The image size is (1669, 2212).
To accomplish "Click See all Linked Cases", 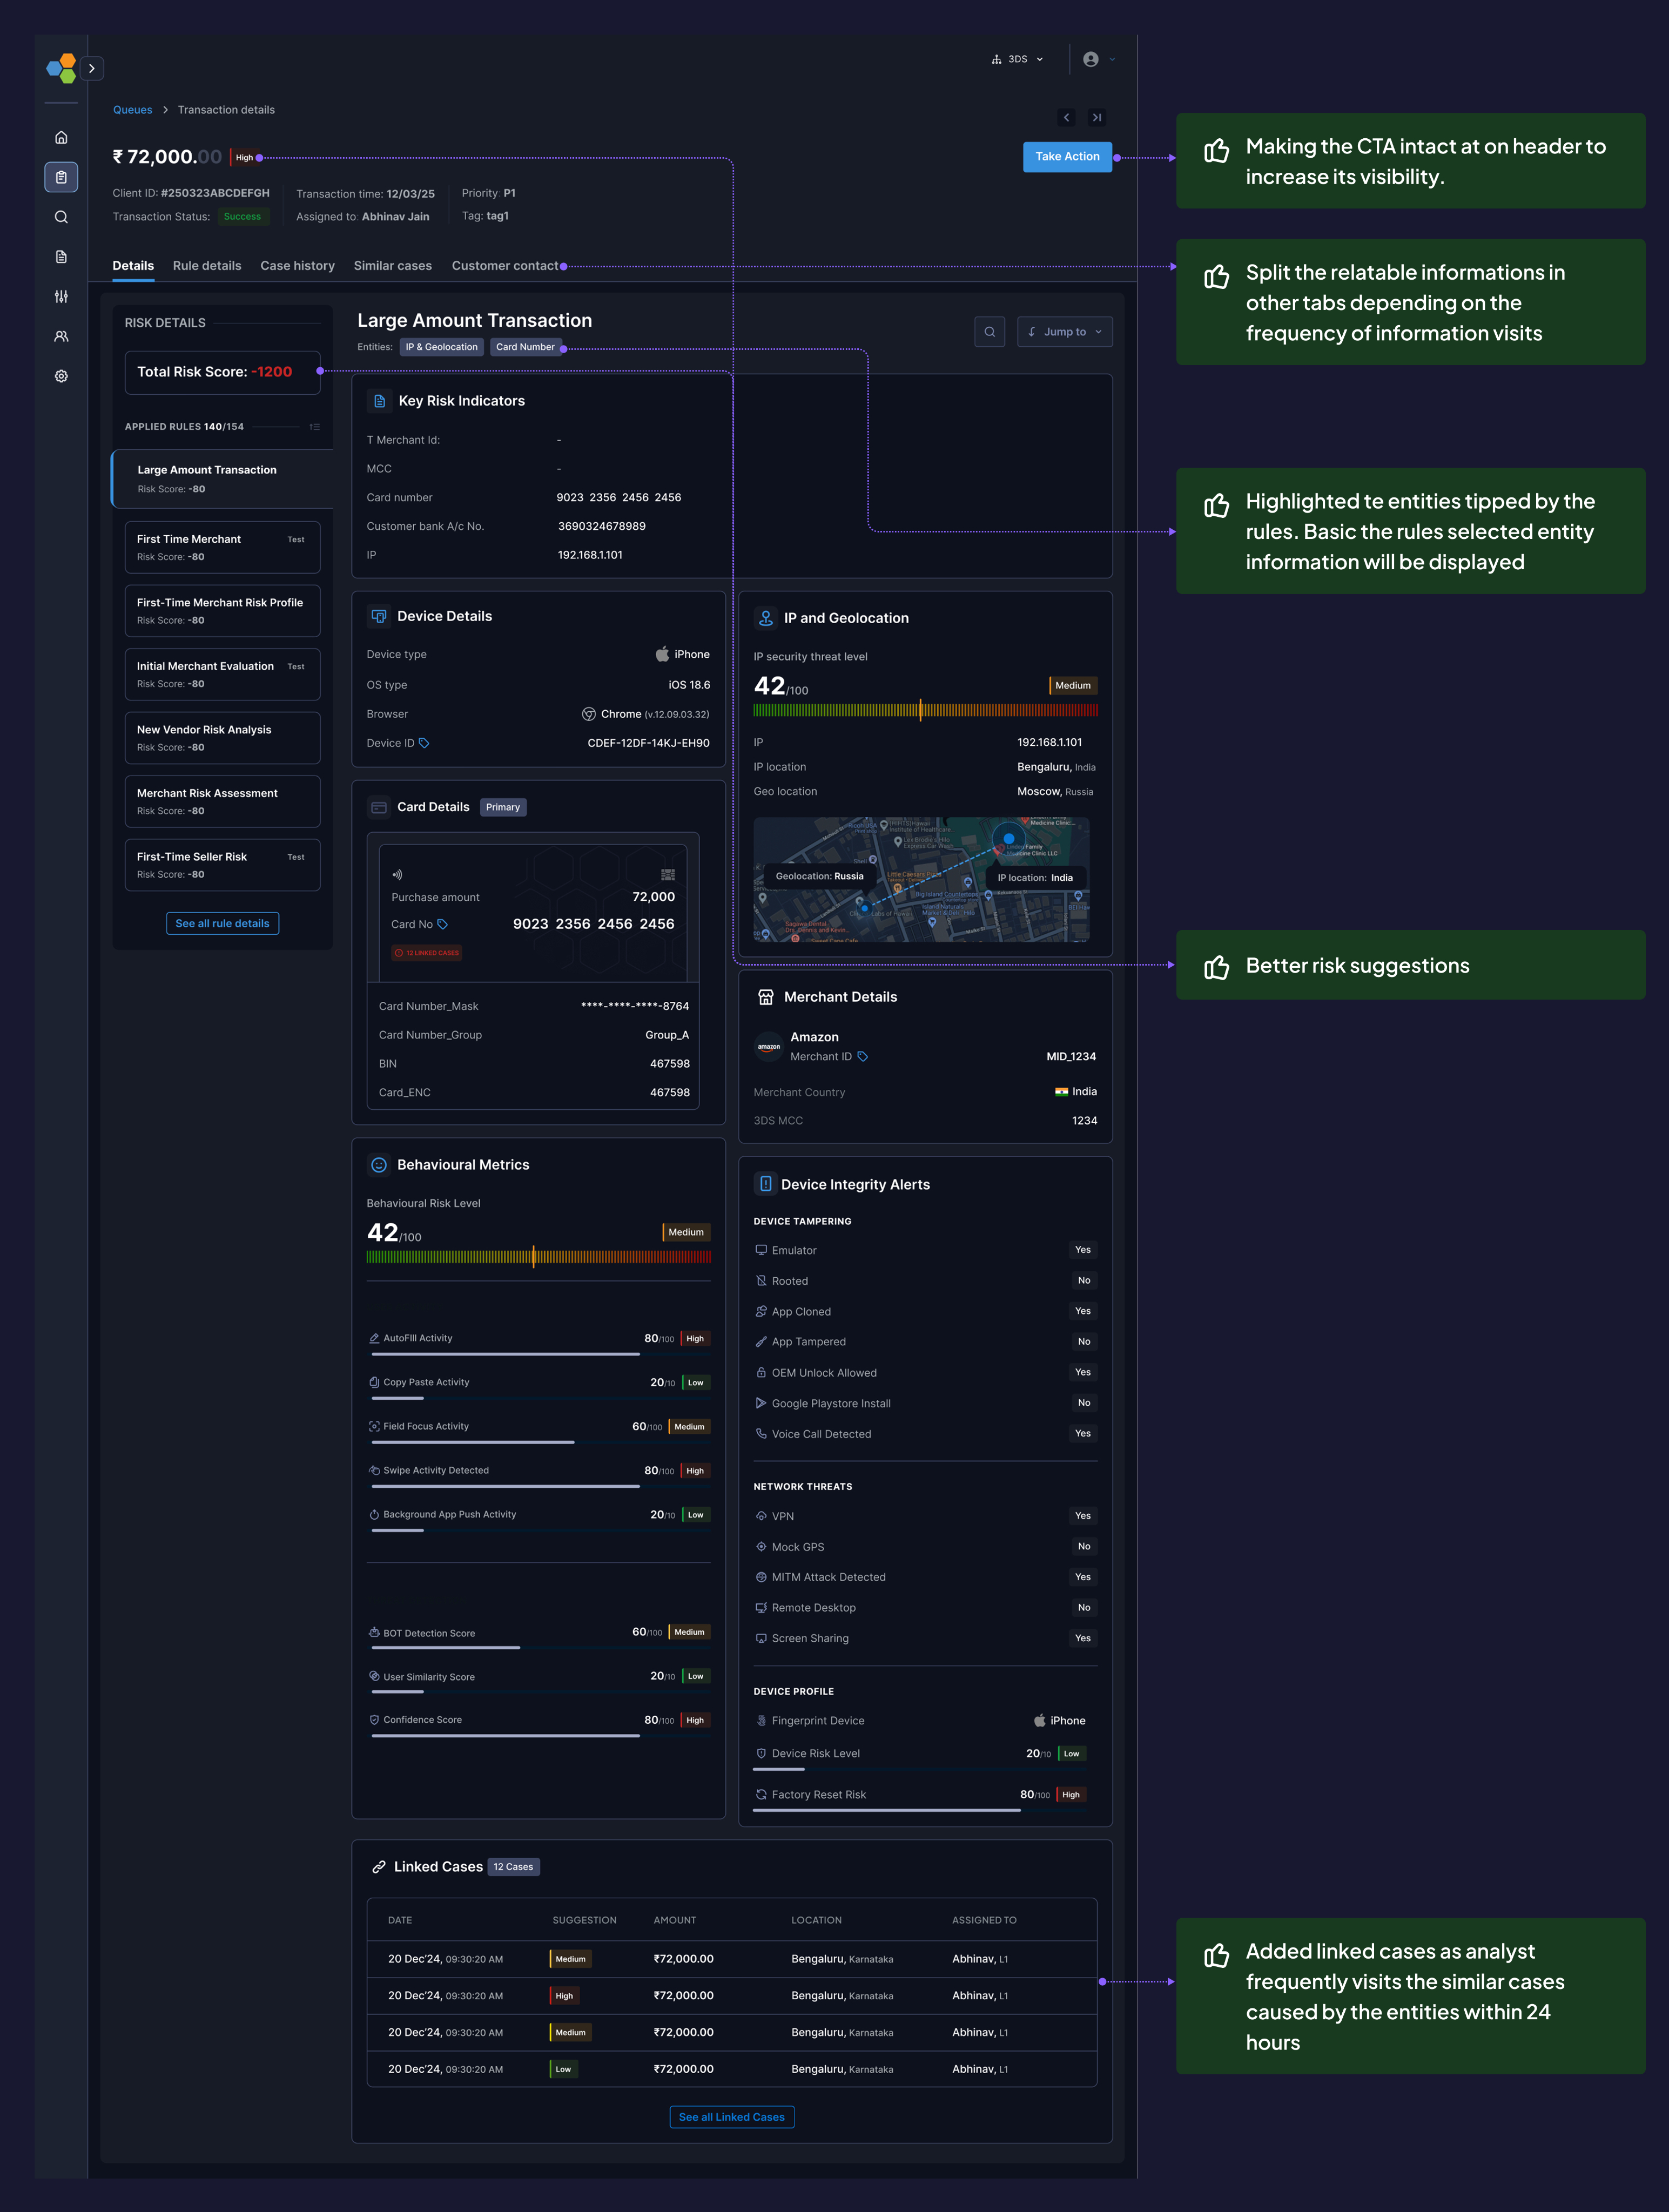I will pyautogui.click(x=731, y=2117).
